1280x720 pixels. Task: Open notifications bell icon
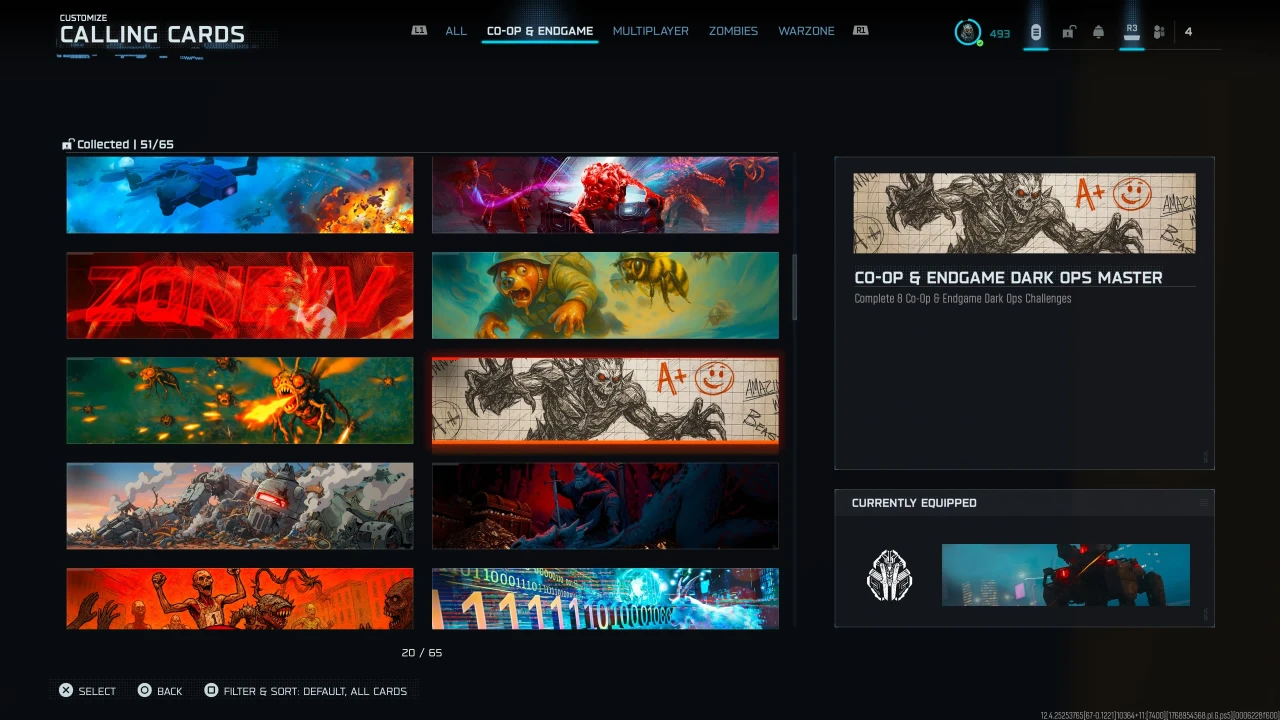[x=1098, y=32]
